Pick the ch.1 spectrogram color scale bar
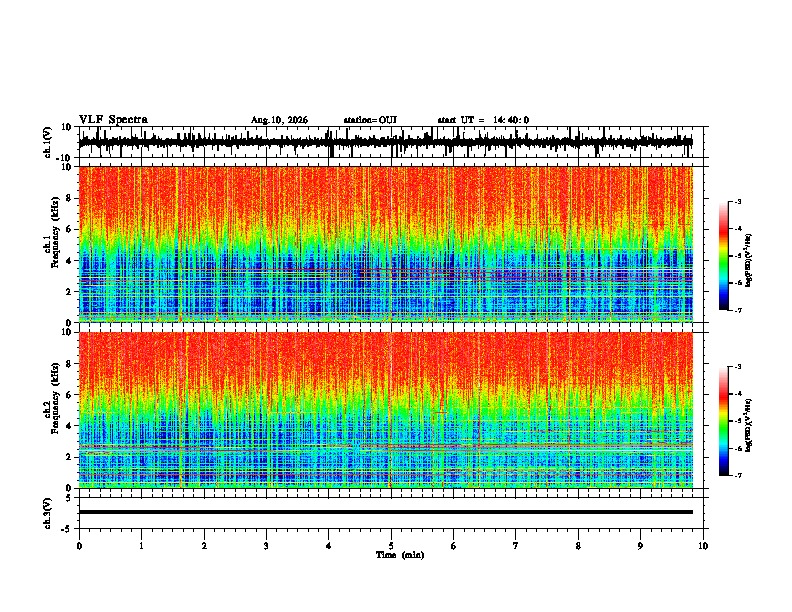Screen dimensions: 792x612 click(x=723, y=255)
